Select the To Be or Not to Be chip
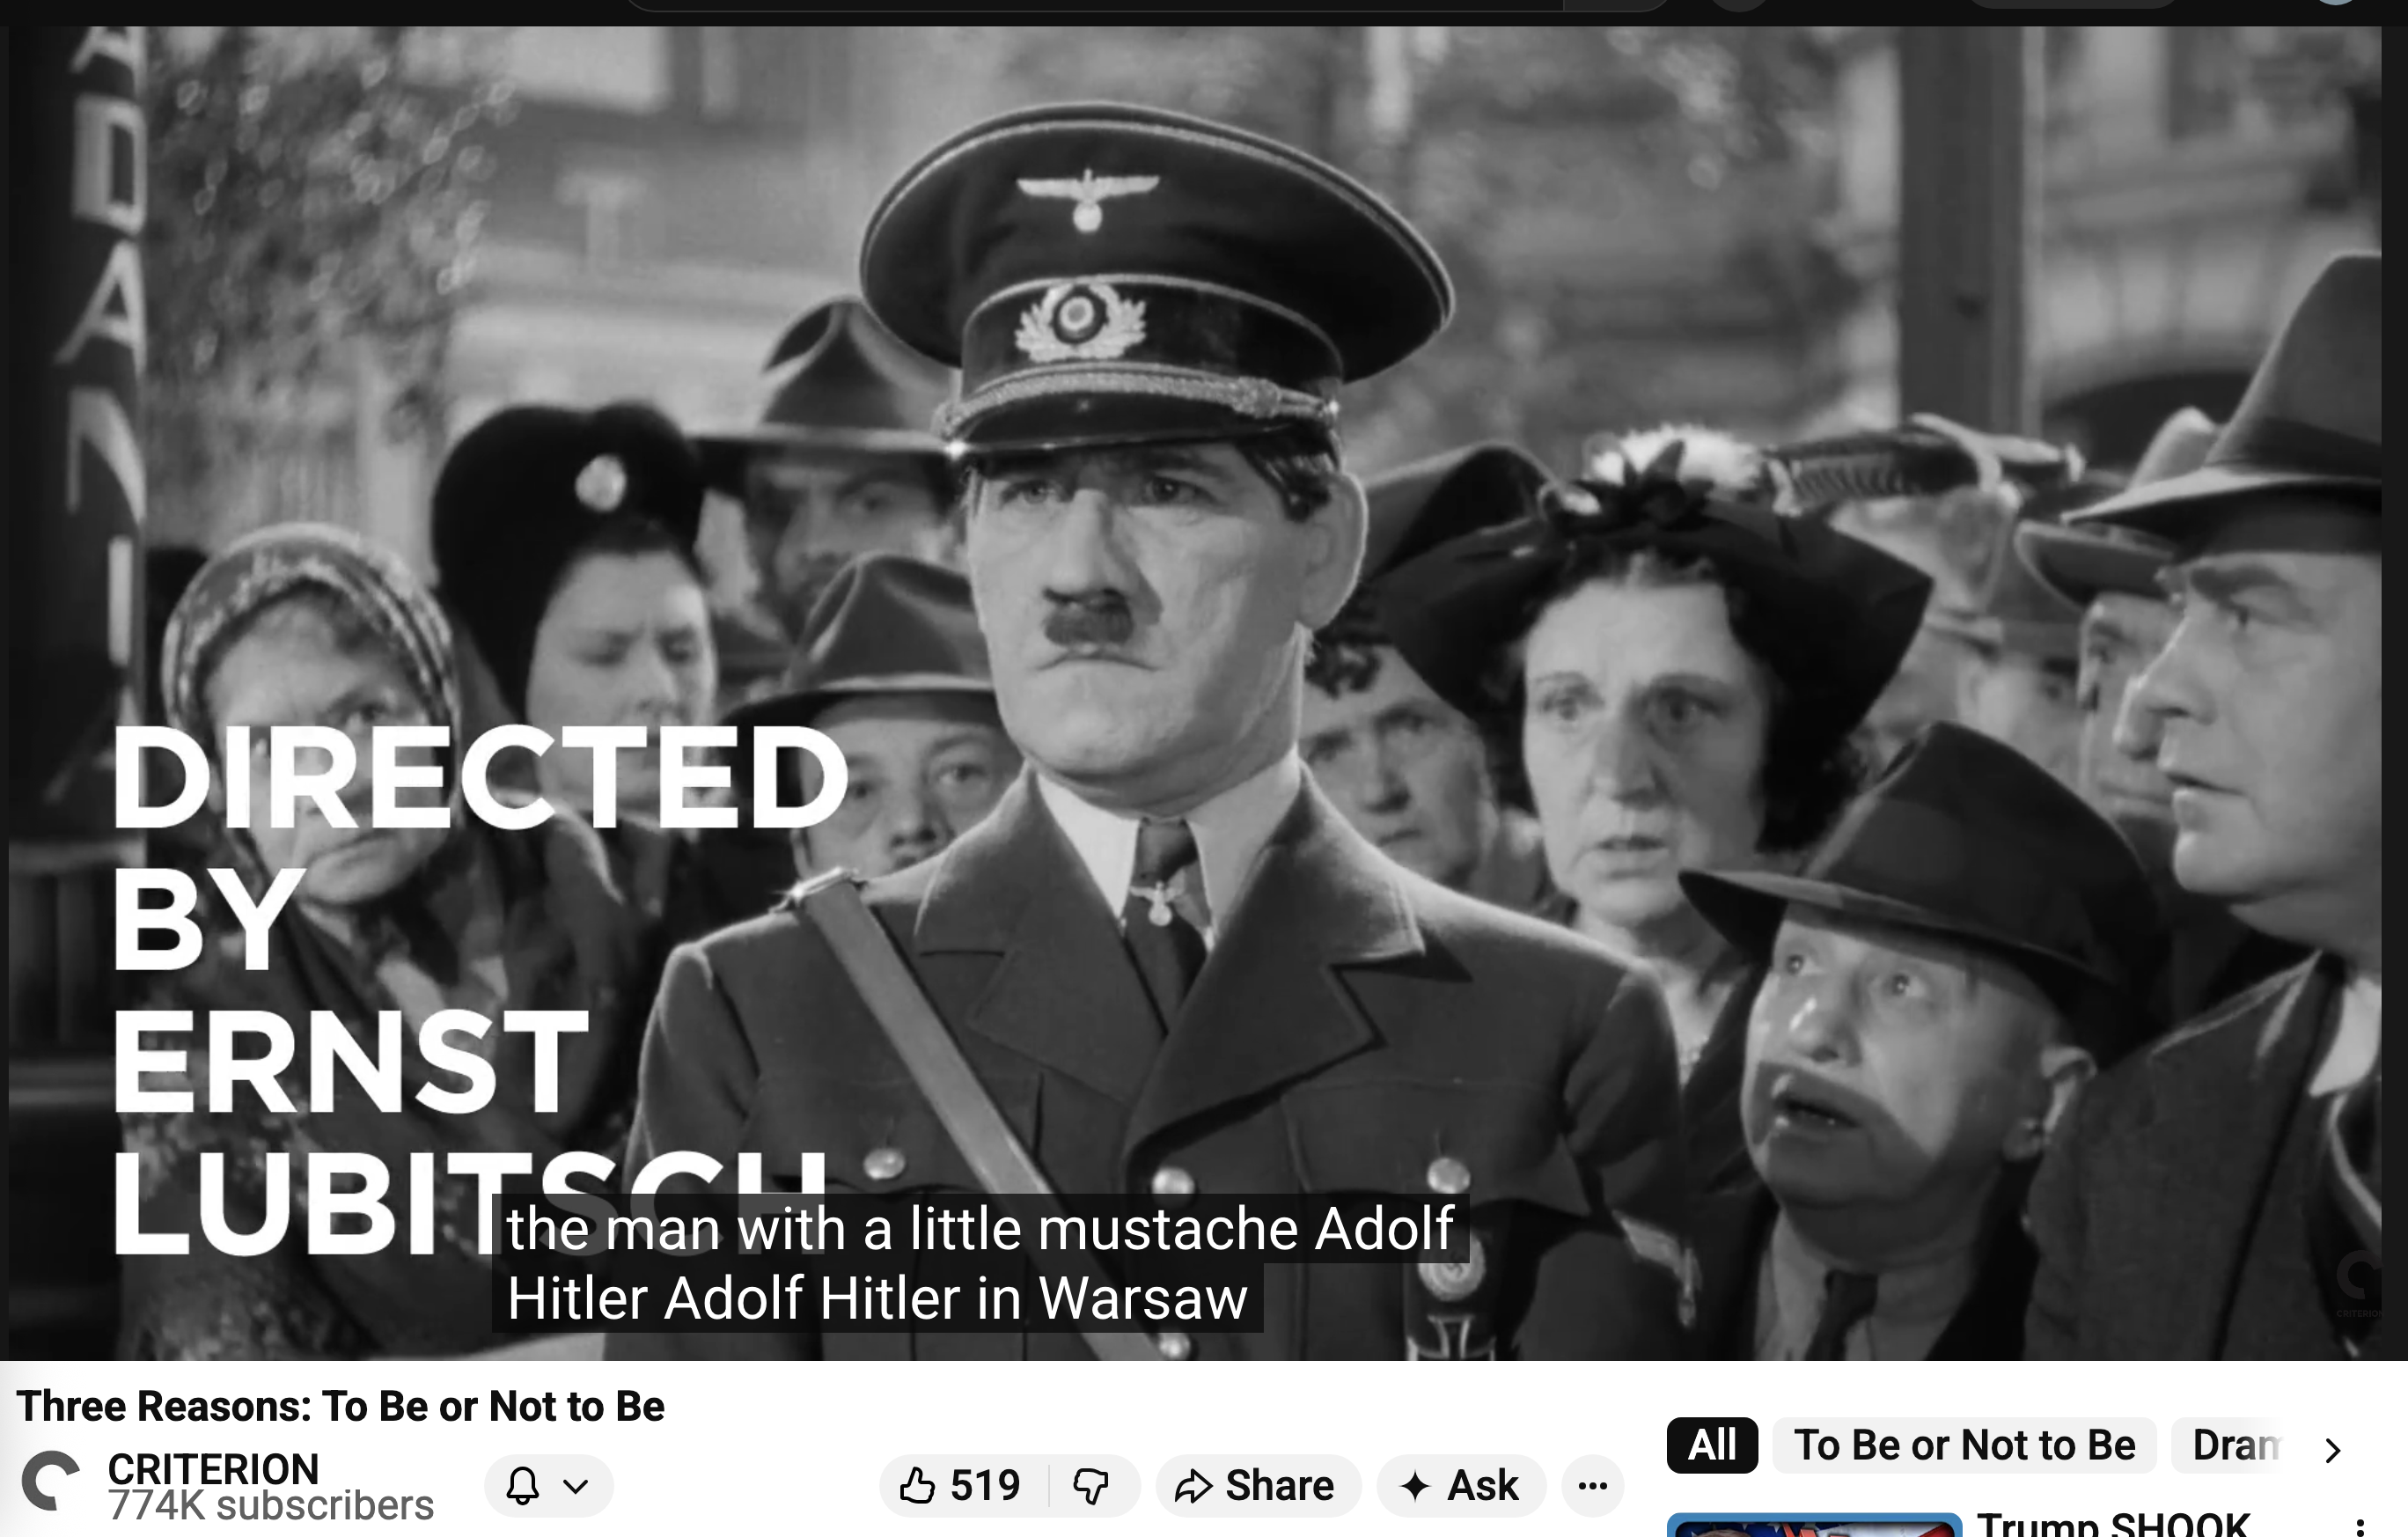2408x1537 pixels. [1964, 1445]
